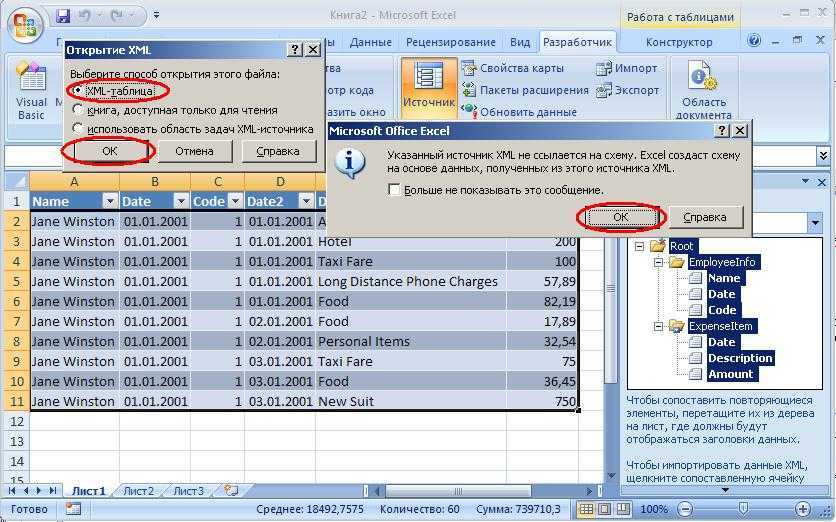Open the Рецензирование ribbon tab
The height and width of the screenshot is (522, 836).
[451, 42]
